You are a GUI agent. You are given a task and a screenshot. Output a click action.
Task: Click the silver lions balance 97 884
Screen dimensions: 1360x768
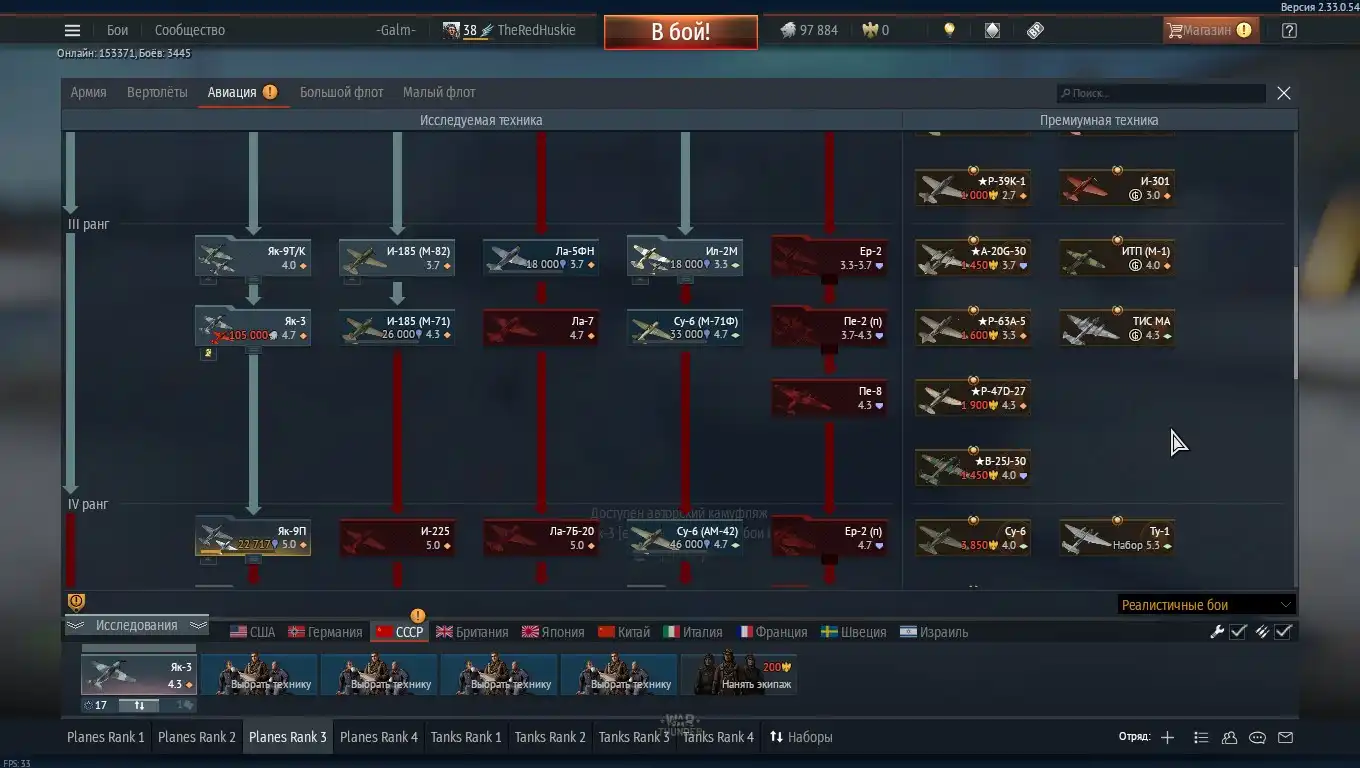(809, 30)
